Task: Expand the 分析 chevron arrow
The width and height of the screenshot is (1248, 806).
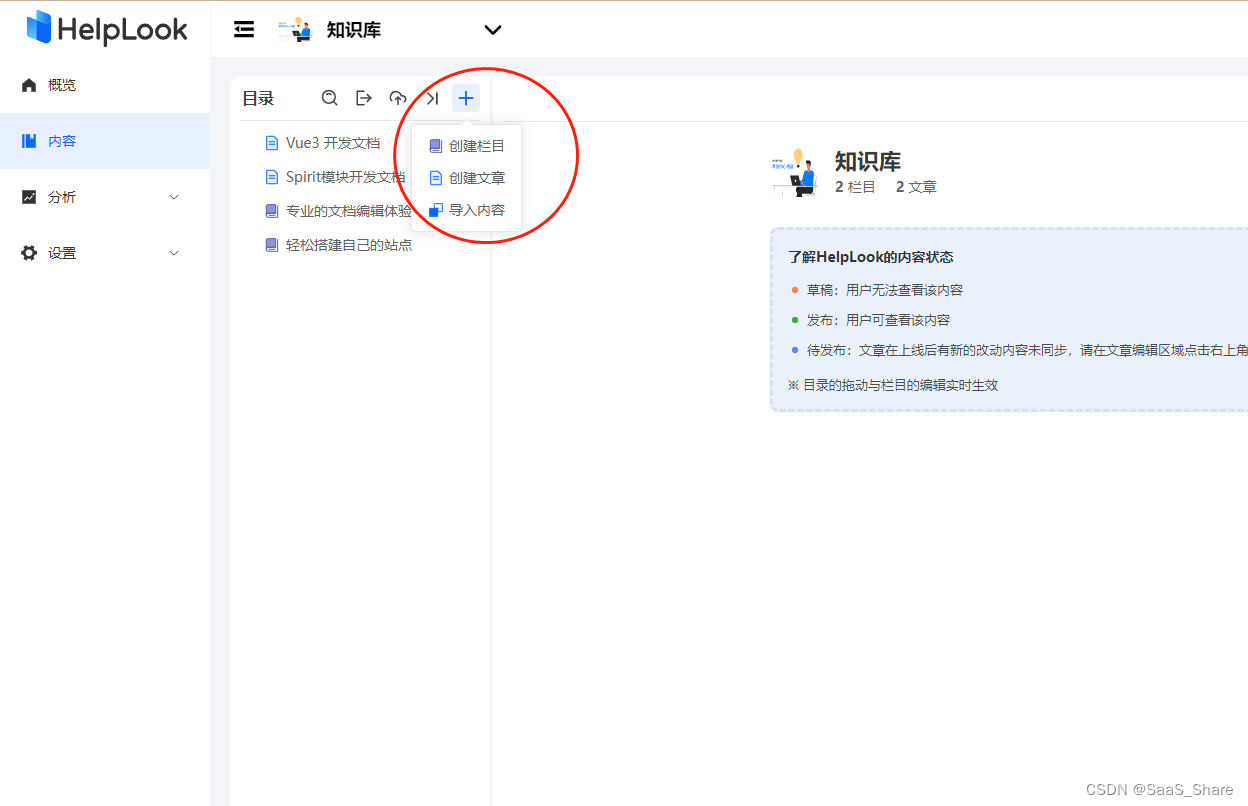Action: (x=174, y=197)
